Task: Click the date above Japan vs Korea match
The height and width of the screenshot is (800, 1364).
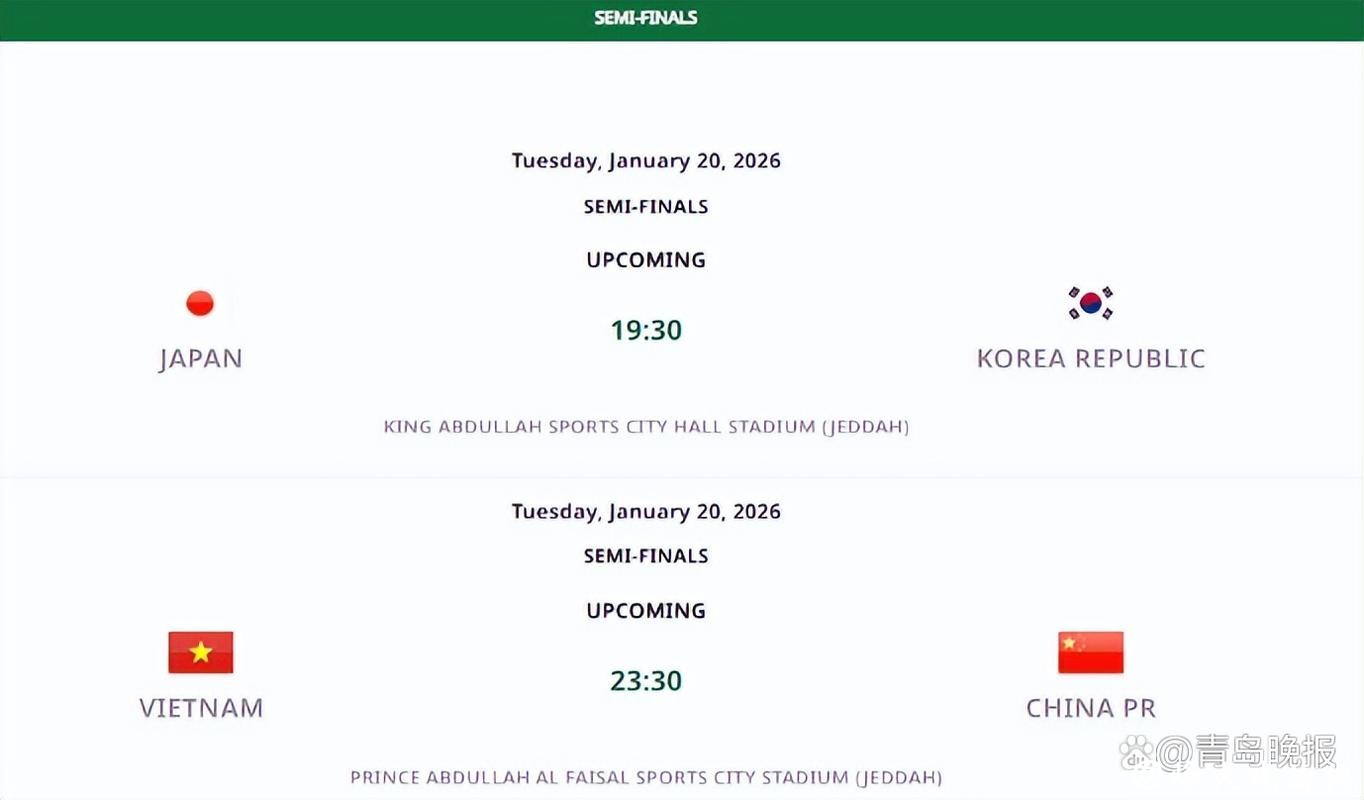Action: coord(646,161)
